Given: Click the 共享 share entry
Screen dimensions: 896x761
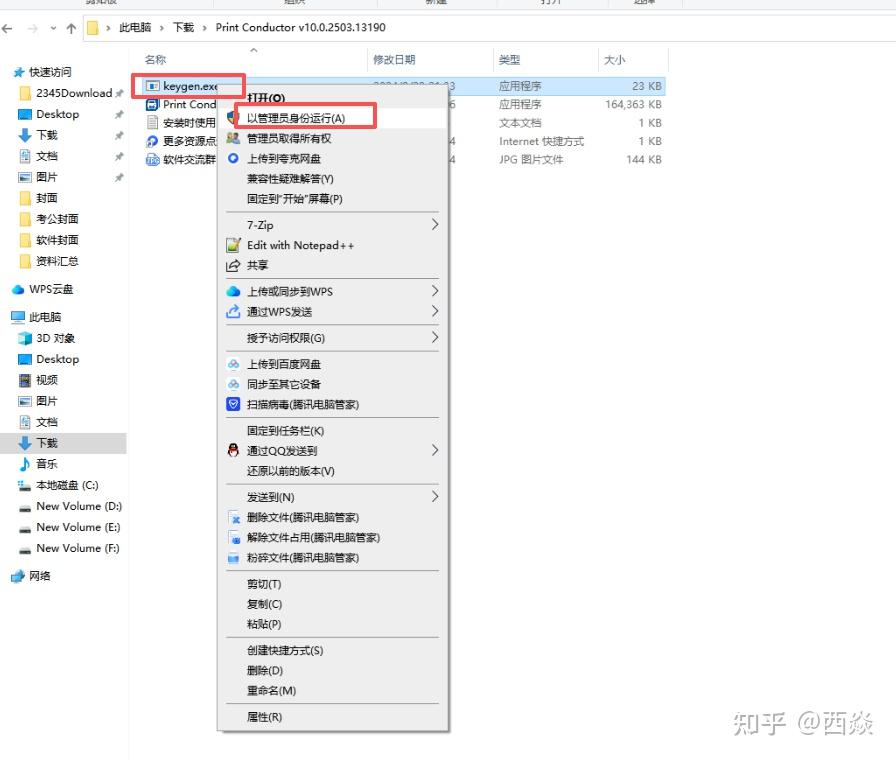Looking at the screenshot, I should click(x=258, y=265).
